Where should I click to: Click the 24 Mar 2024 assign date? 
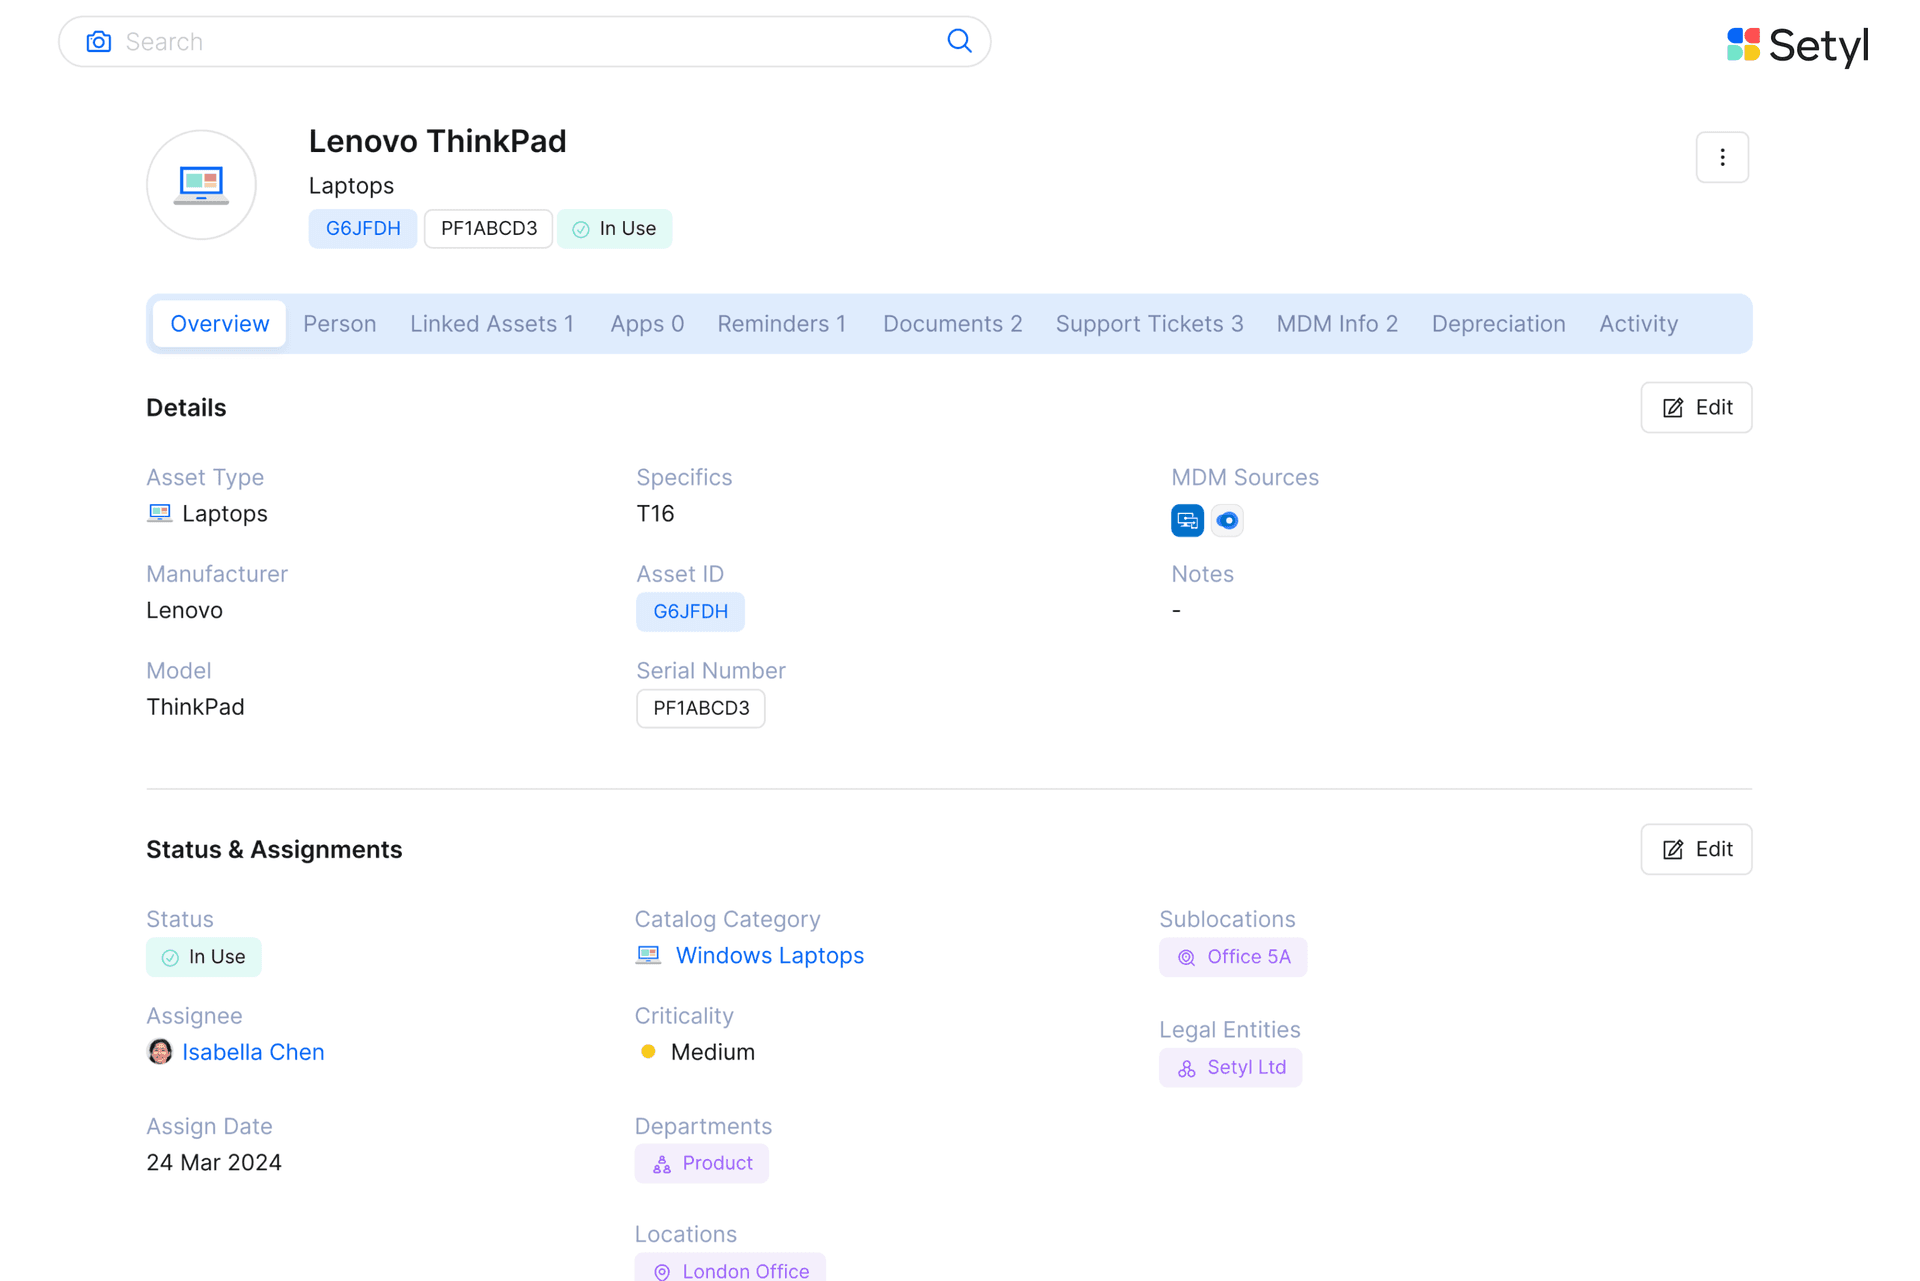(214, 1162)
